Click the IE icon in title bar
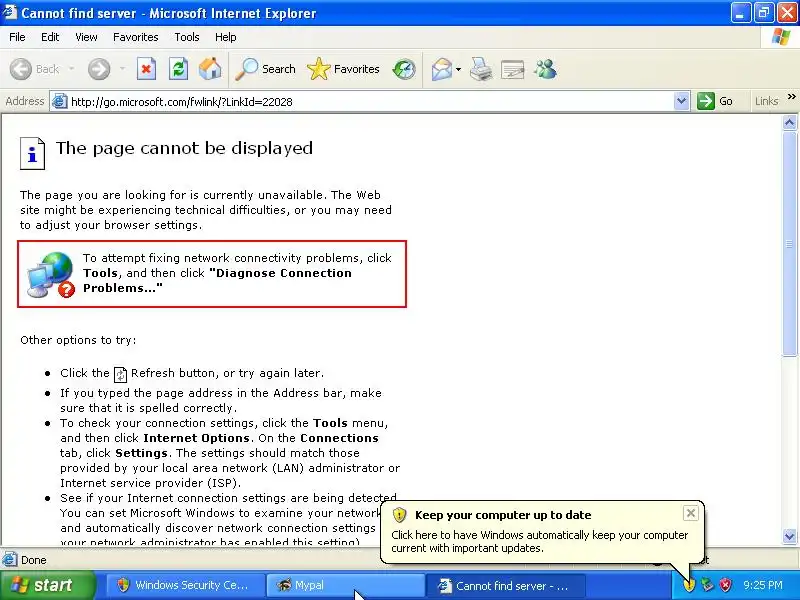800x600 pixels. pyautogui.click(x=9, y=12)
